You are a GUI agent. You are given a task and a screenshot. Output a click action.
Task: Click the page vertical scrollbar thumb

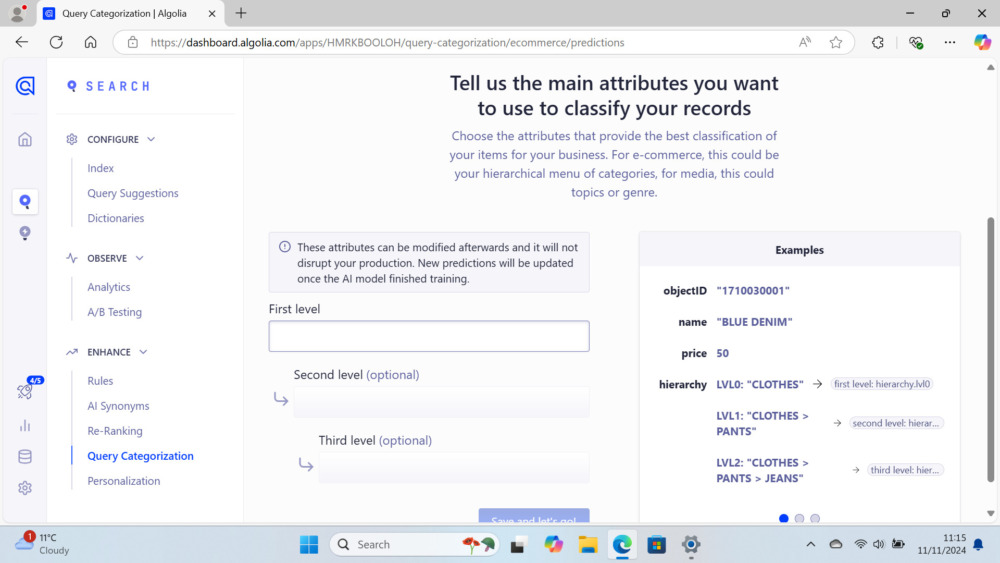click(x=990, y=349)
